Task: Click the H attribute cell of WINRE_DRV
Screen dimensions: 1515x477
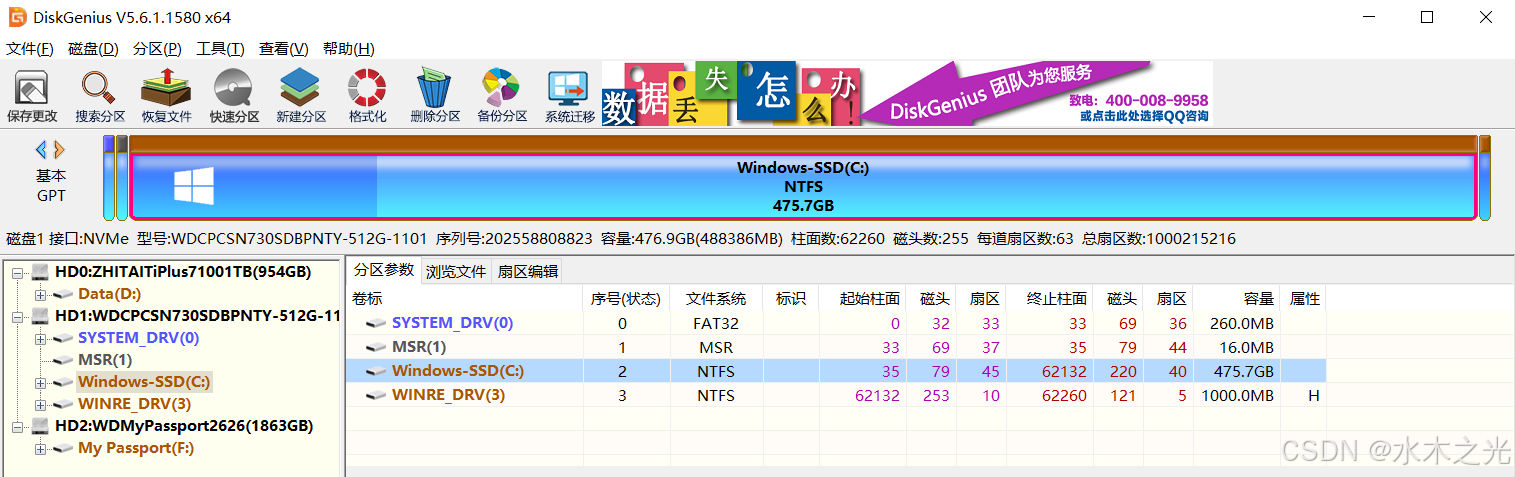Action: click(x=1304, y=395)
